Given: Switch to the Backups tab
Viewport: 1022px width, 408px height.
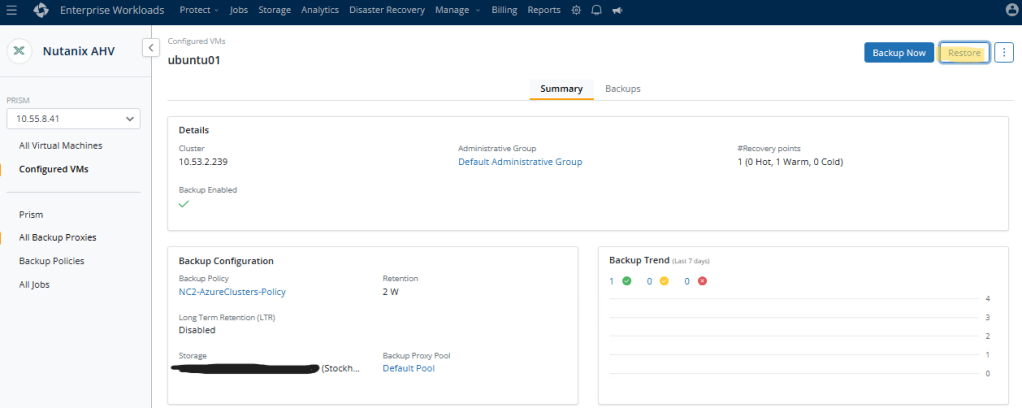Looking at the screenshot, I should click(x=622, y=89).
